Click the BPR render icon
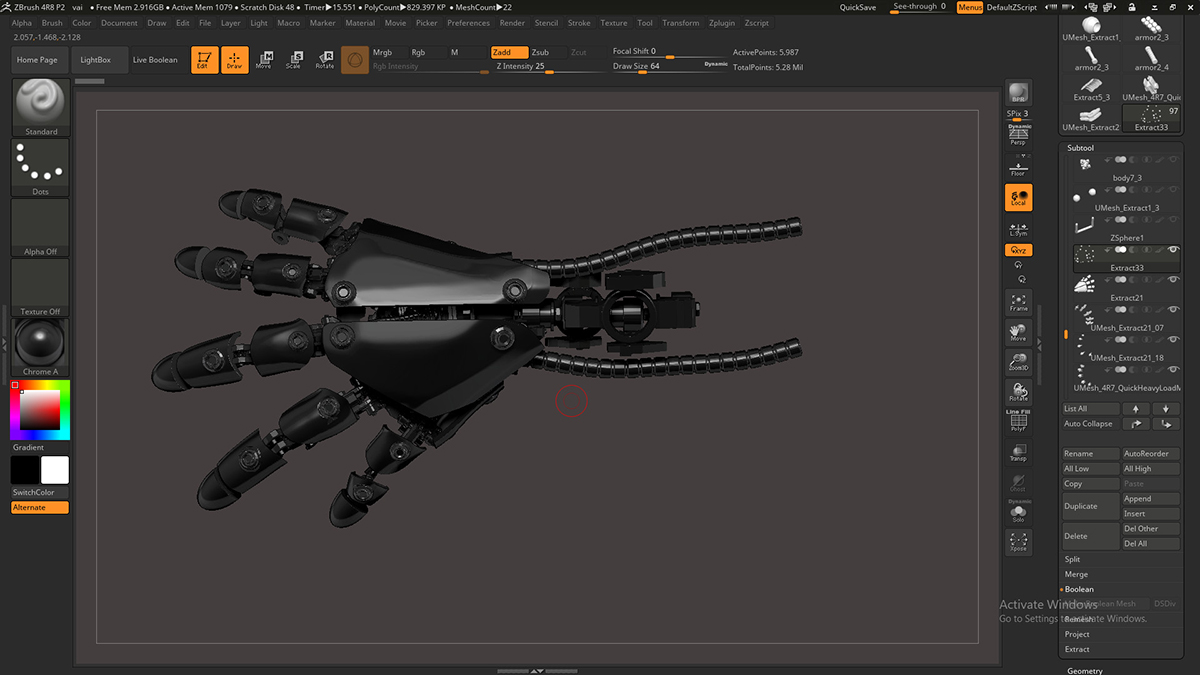 click(x=1018, y=93)
